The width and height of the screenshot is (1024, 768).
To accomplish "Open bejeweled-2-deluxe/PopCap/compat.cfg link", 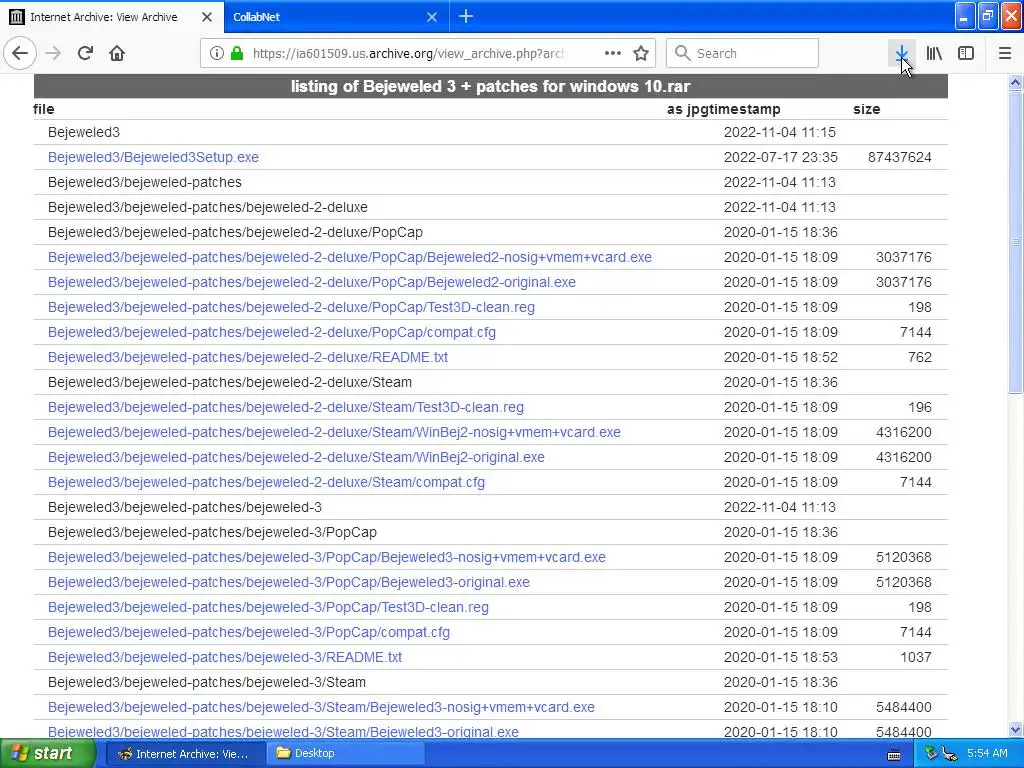I will pyautogui.click(x=272, y=332).
